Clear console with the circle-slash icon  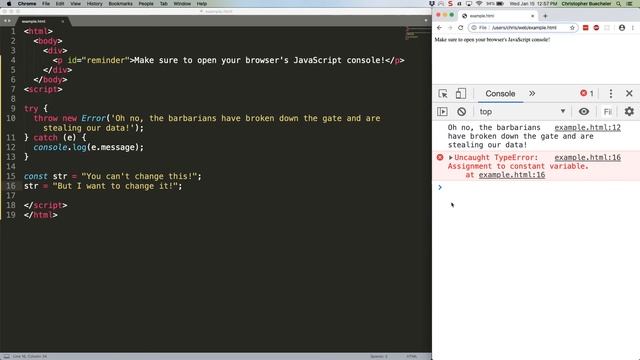[x=461, y=111]
